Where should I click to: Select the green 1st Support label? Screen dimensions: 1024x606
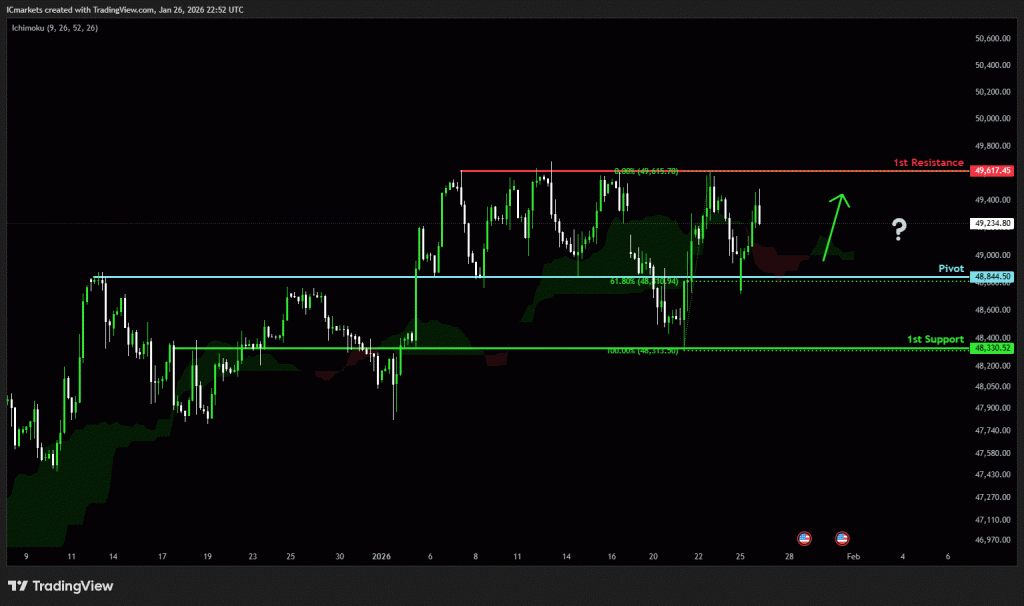coord(935,340)
